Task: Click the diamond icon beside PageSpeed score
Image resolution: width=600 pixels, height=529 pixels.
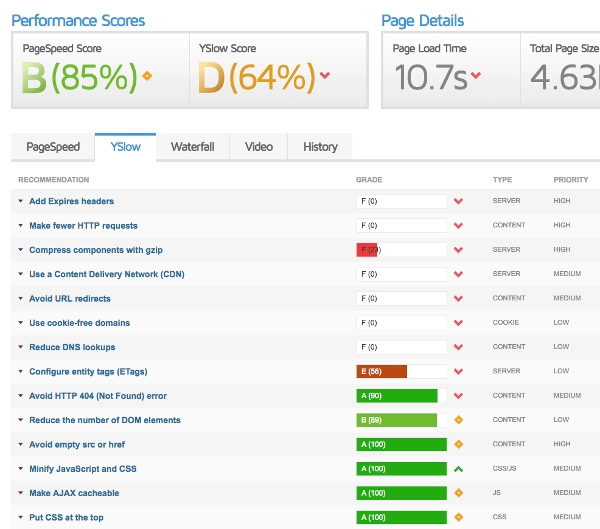Action: click(x=147, y=76)
